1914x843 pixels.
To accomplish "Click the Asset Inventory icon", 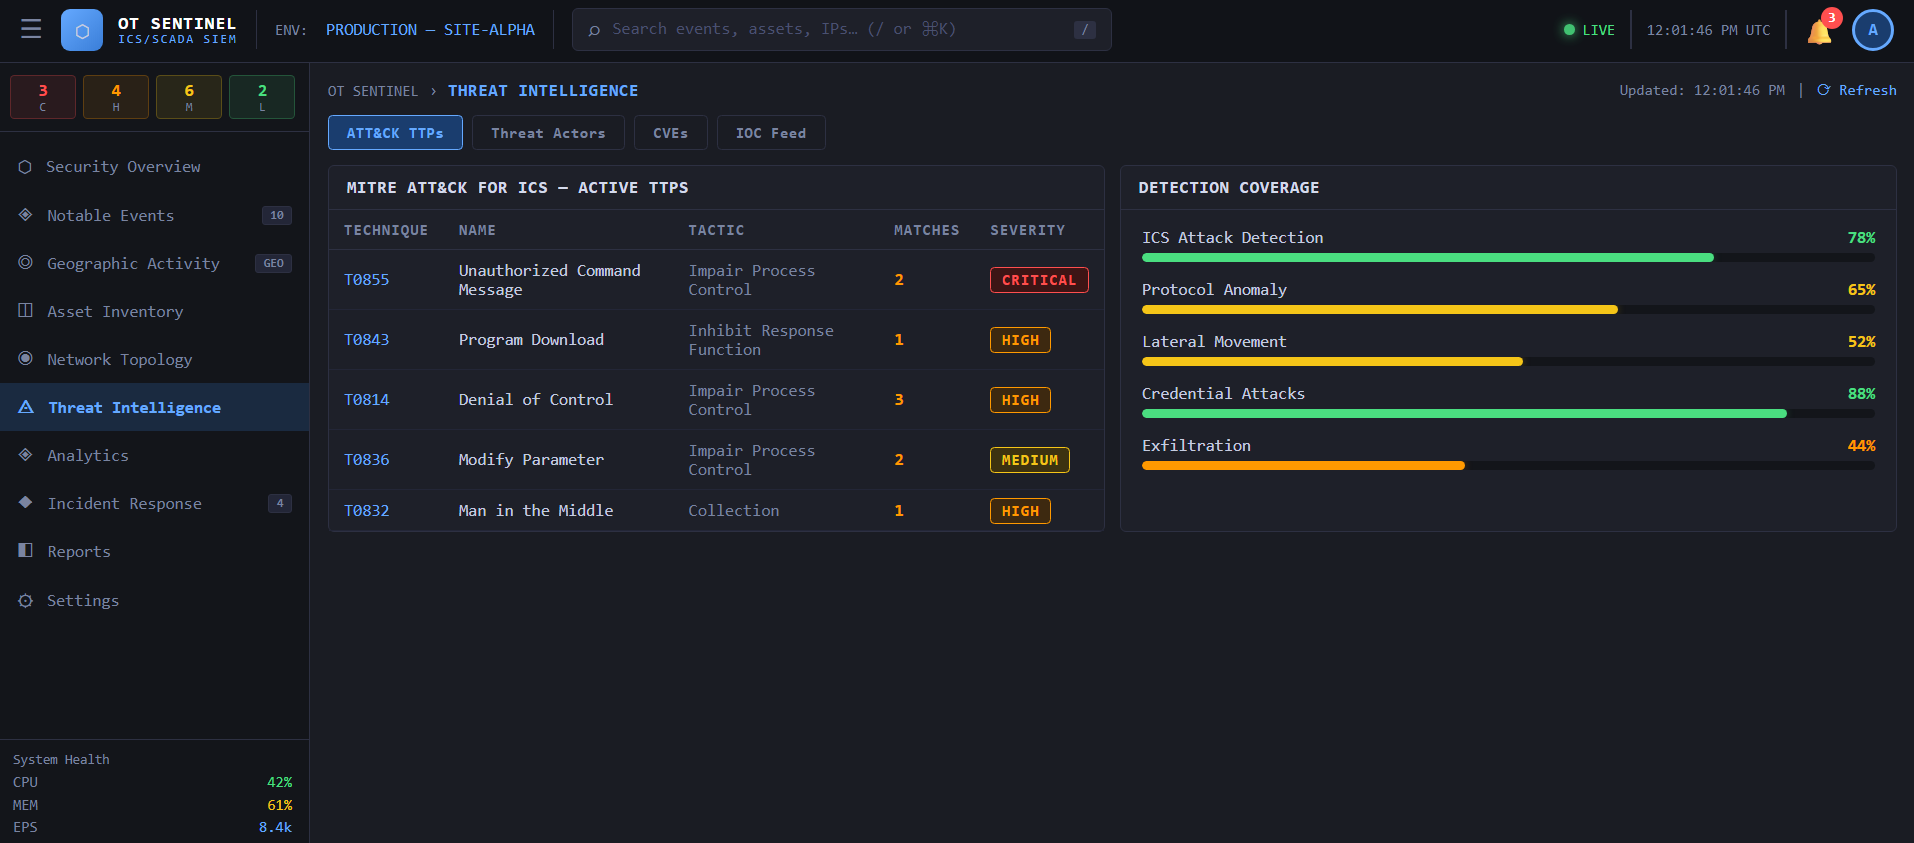I will (x=26, y=311).
